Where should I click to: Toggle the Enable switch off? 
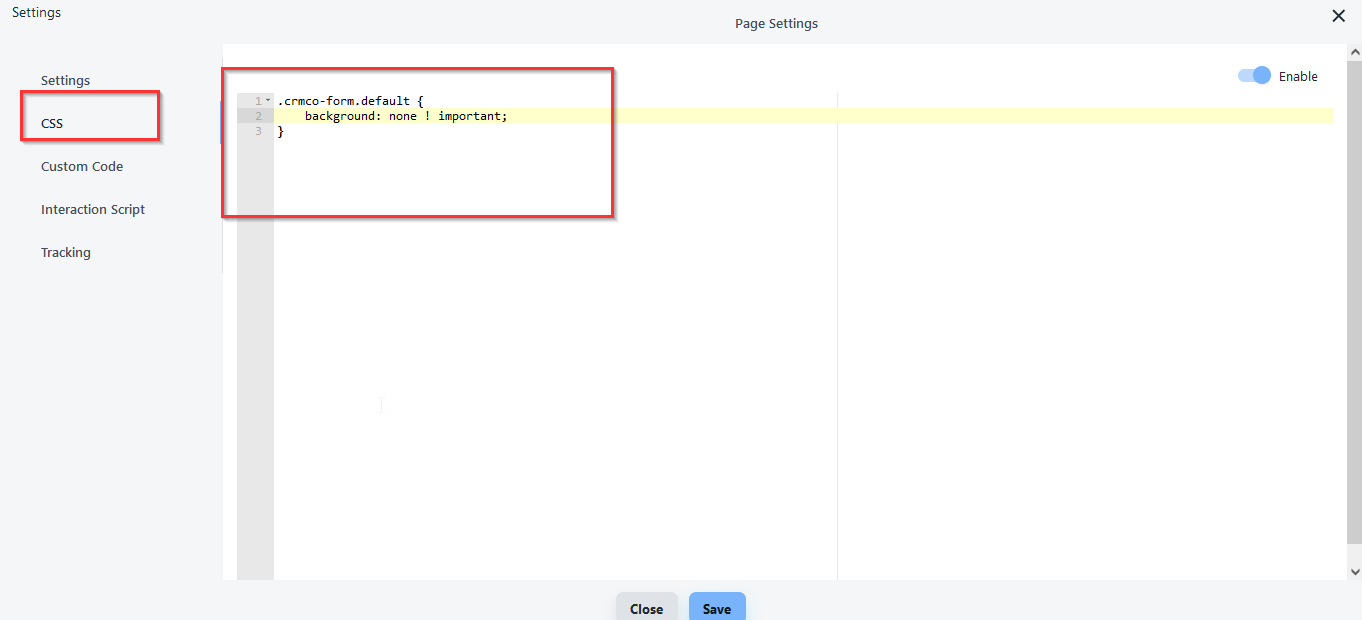coord(1254,76)
